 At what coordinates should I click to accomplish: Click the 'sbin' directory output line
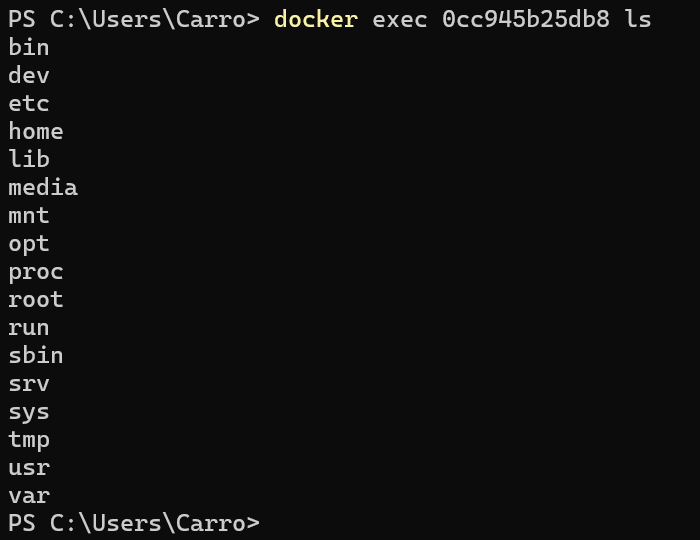pos(36,356)
